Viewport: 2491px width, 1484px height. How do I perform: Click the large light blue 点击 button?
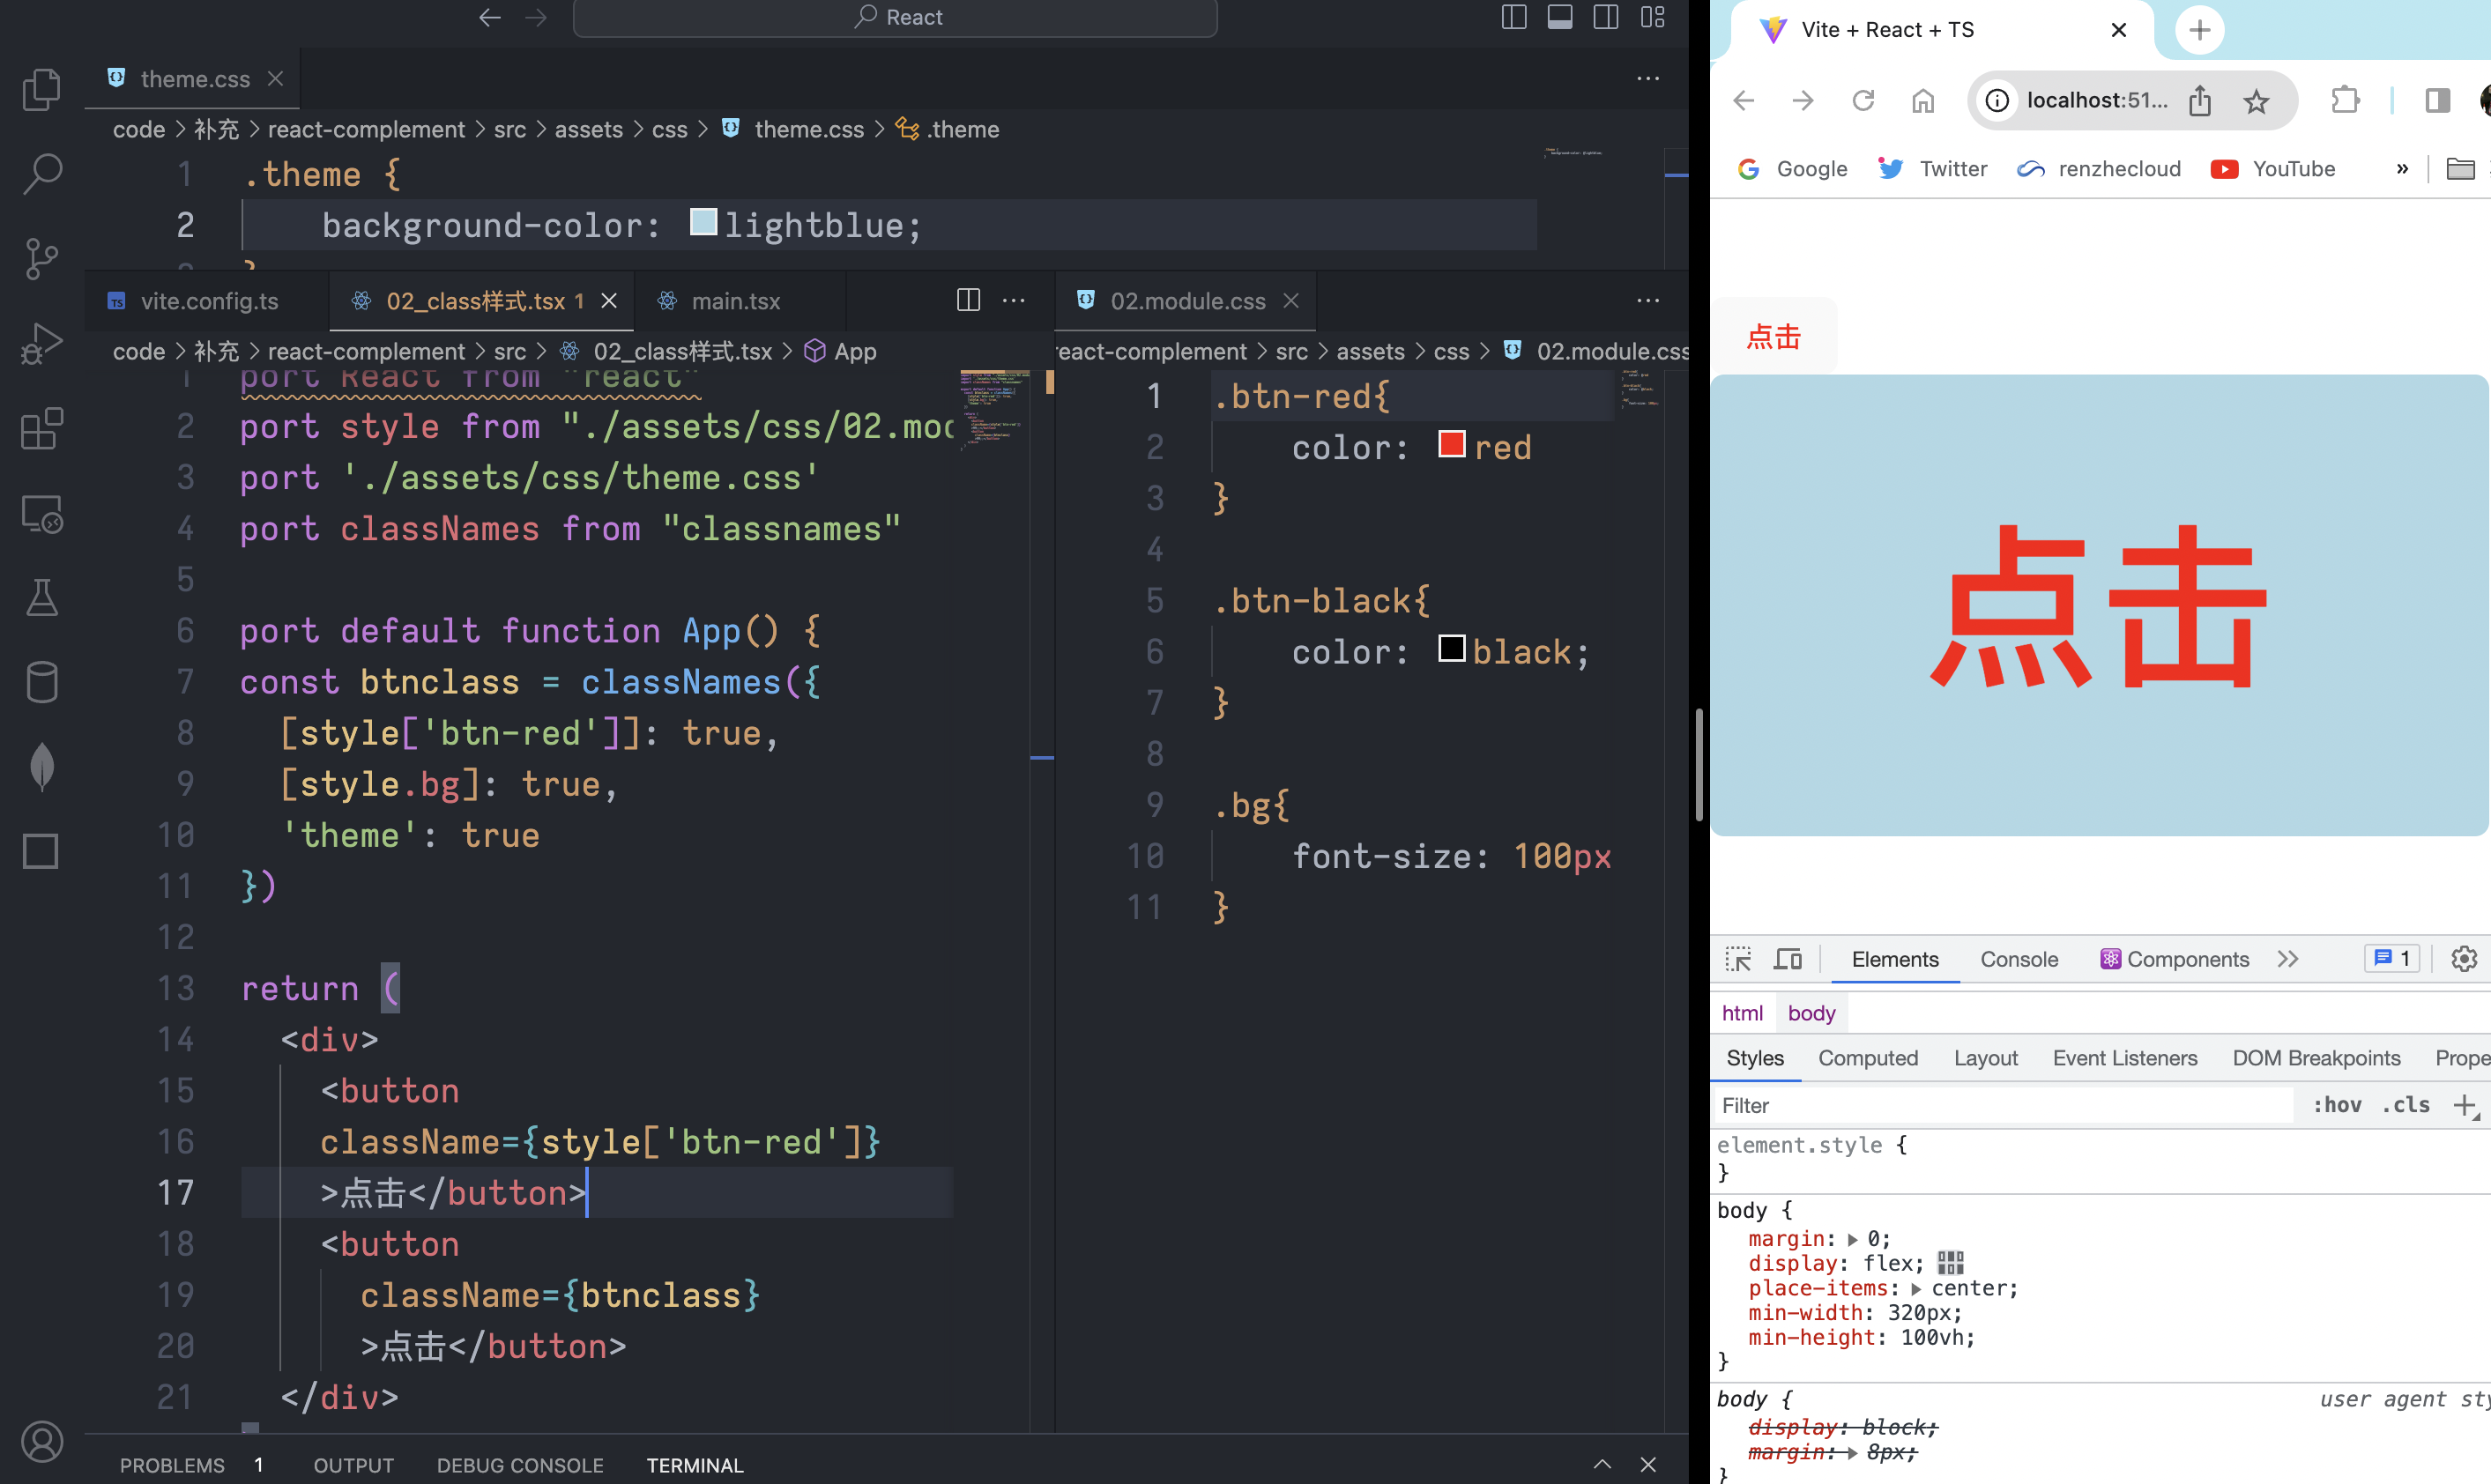tap(2098, 605)
